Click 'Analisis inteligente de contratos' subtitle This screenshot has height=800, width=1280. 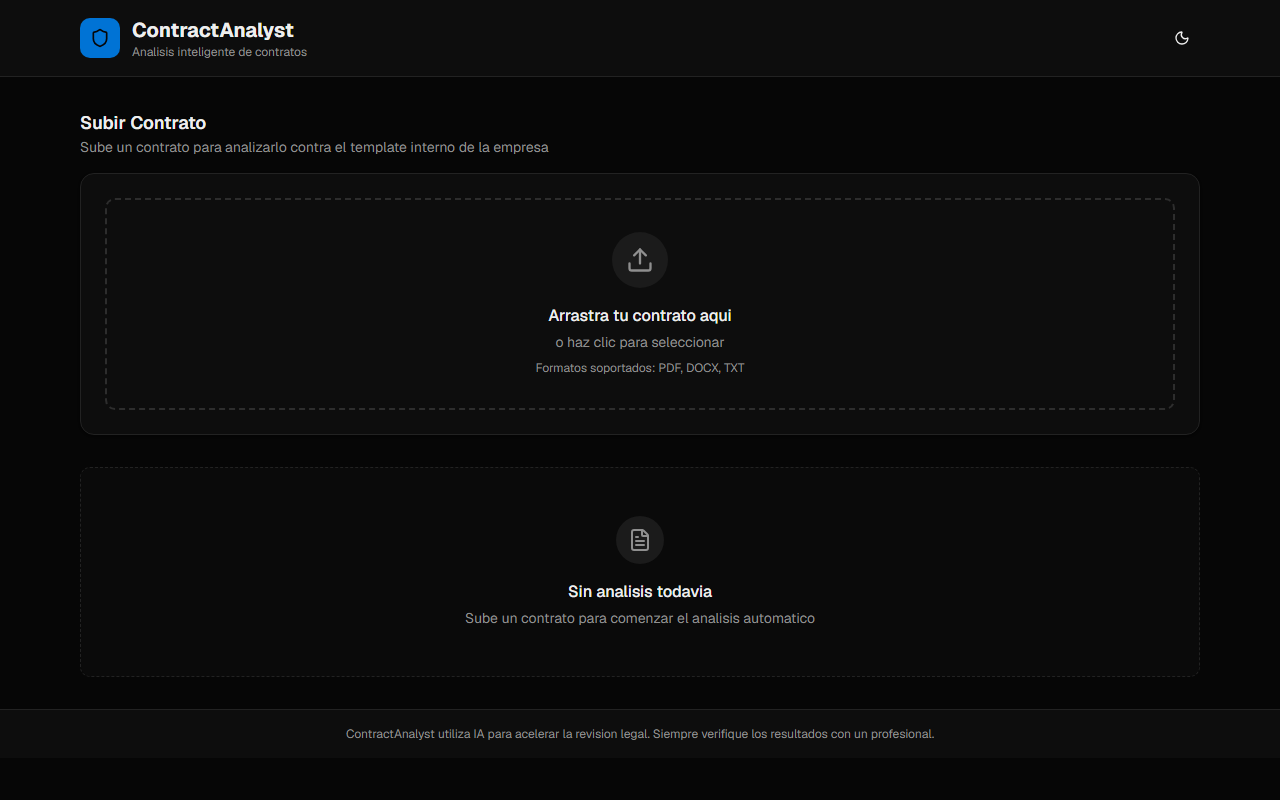(219, 52)
